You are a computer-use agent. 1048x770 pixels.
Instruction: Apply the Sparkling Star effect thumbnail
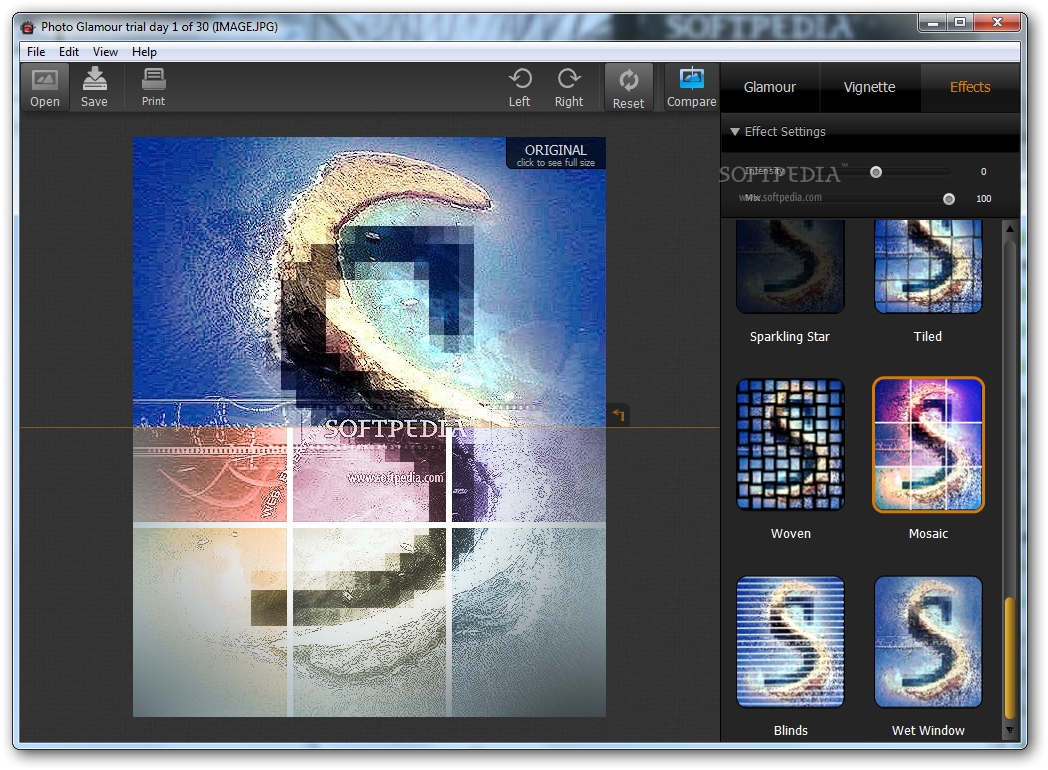[x=790, y=267]
